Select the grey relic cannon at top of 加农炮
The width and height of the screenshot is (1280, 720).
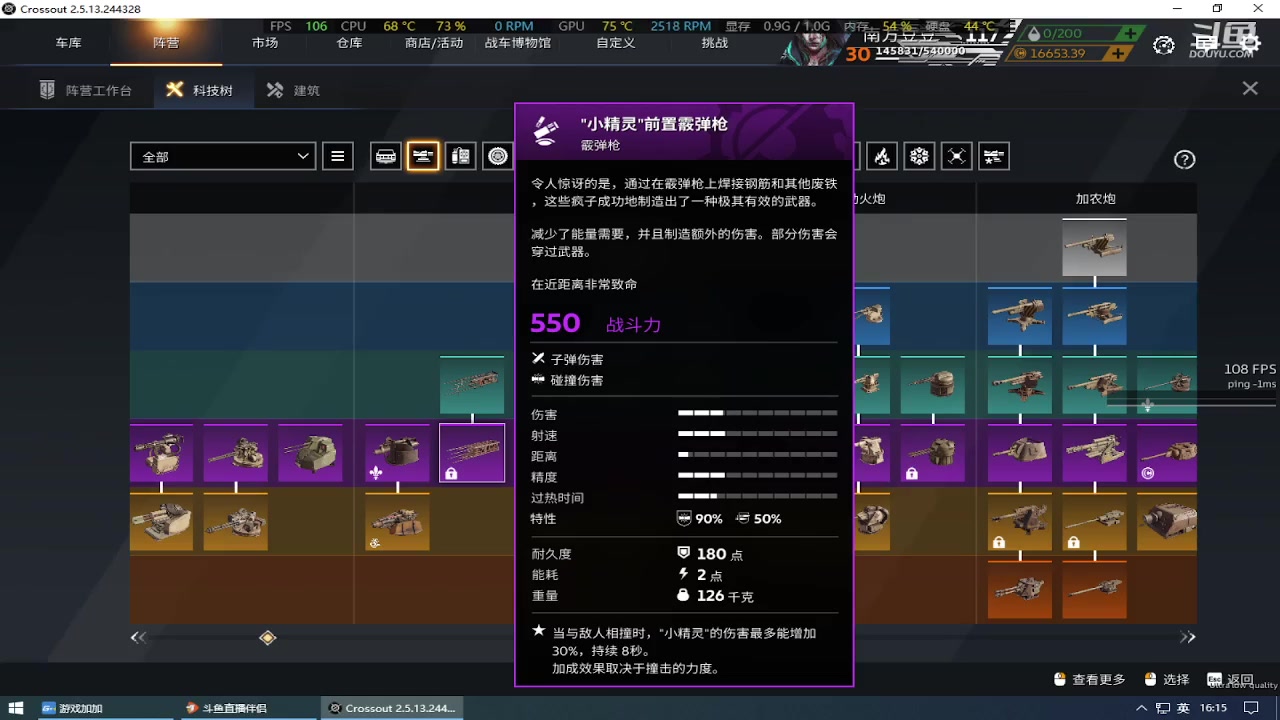pyautogui.click(x=1095, y=248)
